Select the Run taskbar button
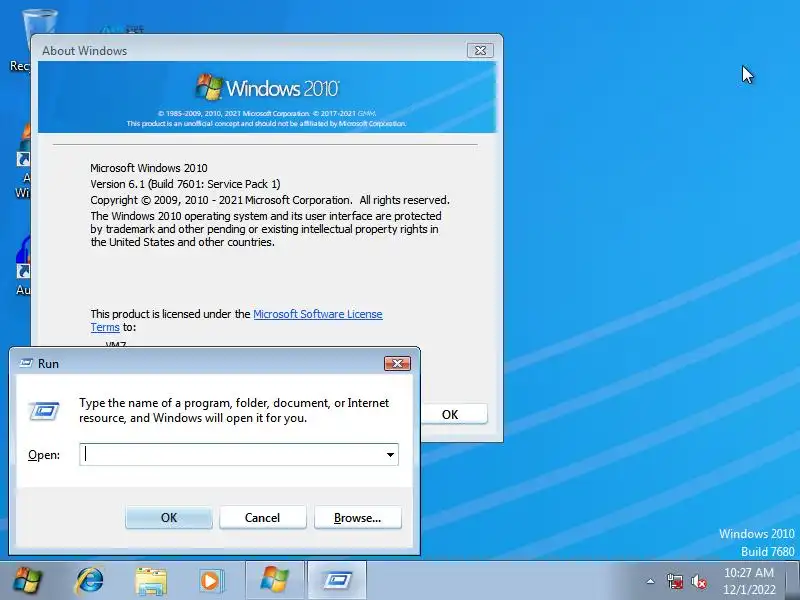Screen dimensions: 800x600 [337, 580]
